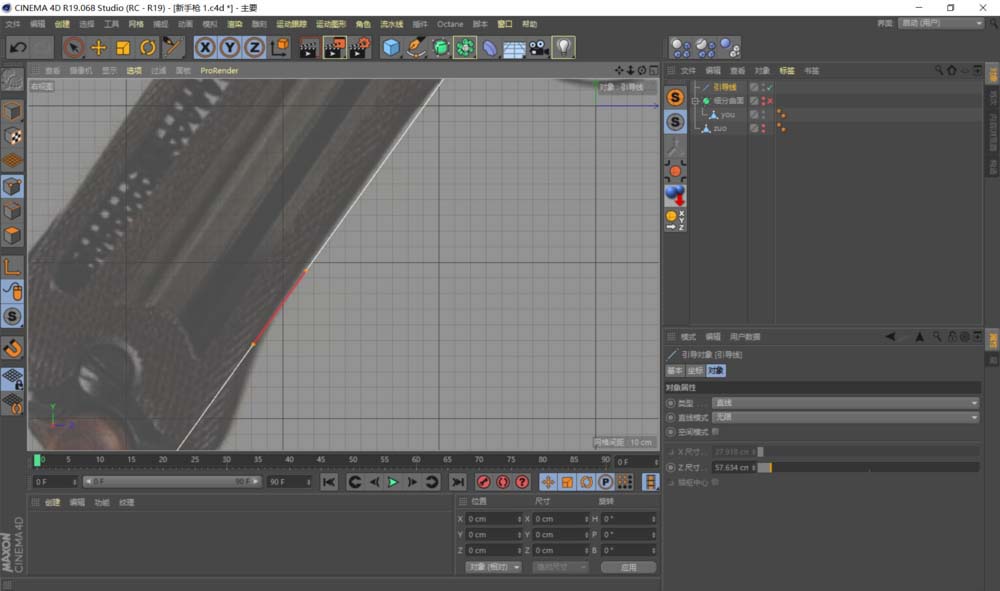Enable the 细分曲面 object by clicking its red X

[x=769, y=100]
